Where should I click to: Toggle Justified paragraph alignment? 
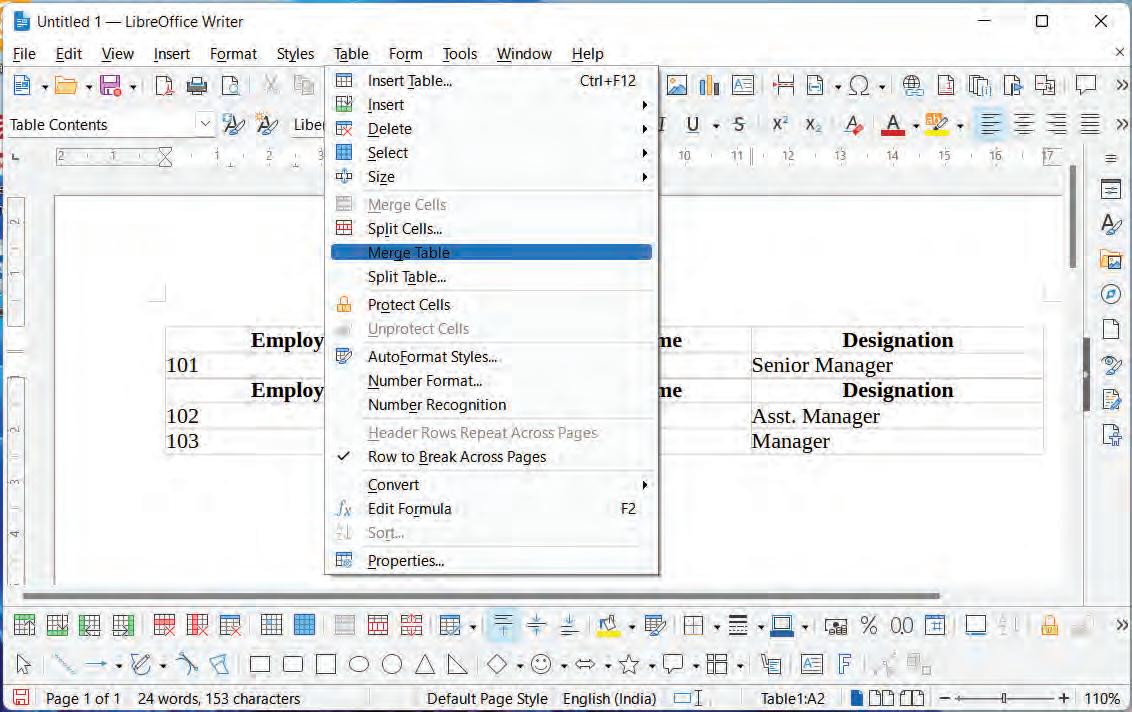point(1089,124)
